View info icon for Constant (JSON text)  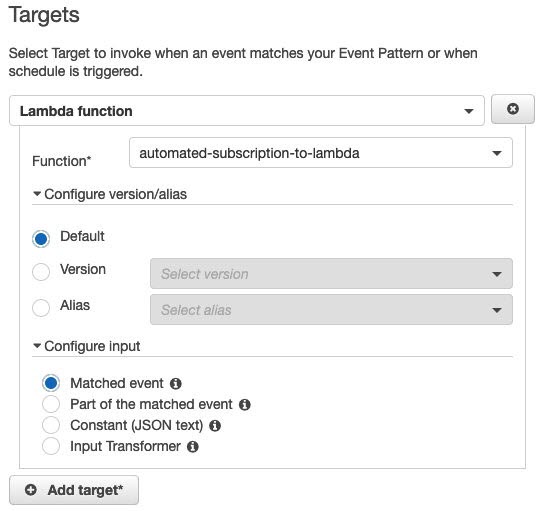tap(215, 426)
